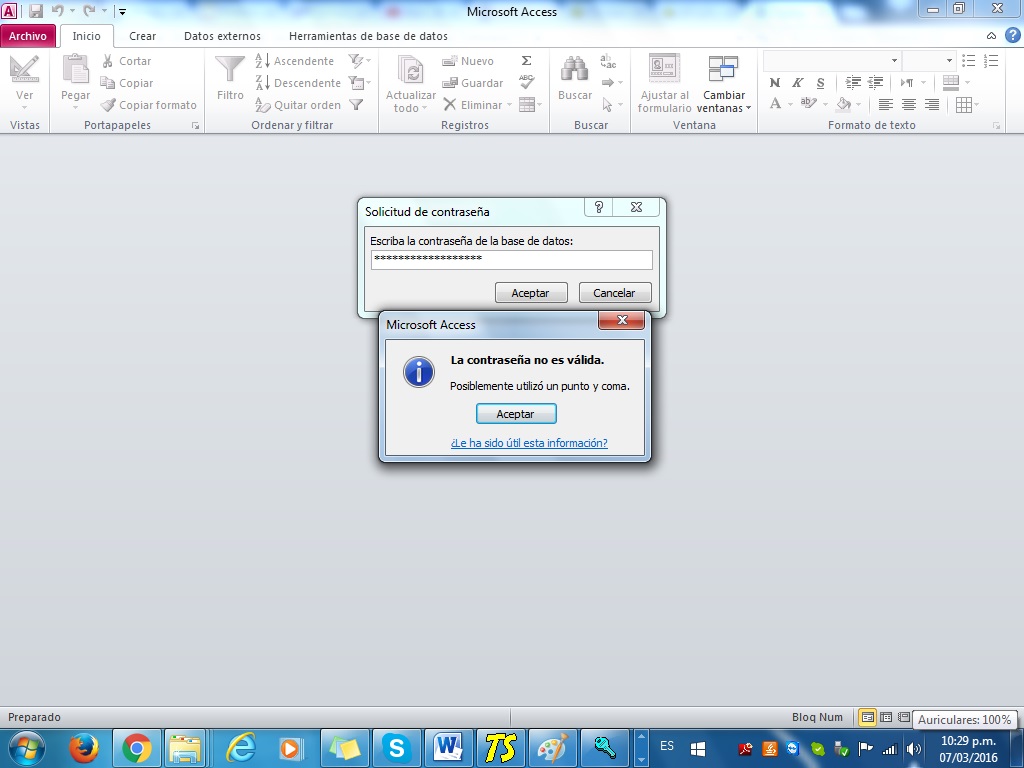Click the Buscar binoculars icon
This screenshot has width=1024, height=768.
[575, 69]
